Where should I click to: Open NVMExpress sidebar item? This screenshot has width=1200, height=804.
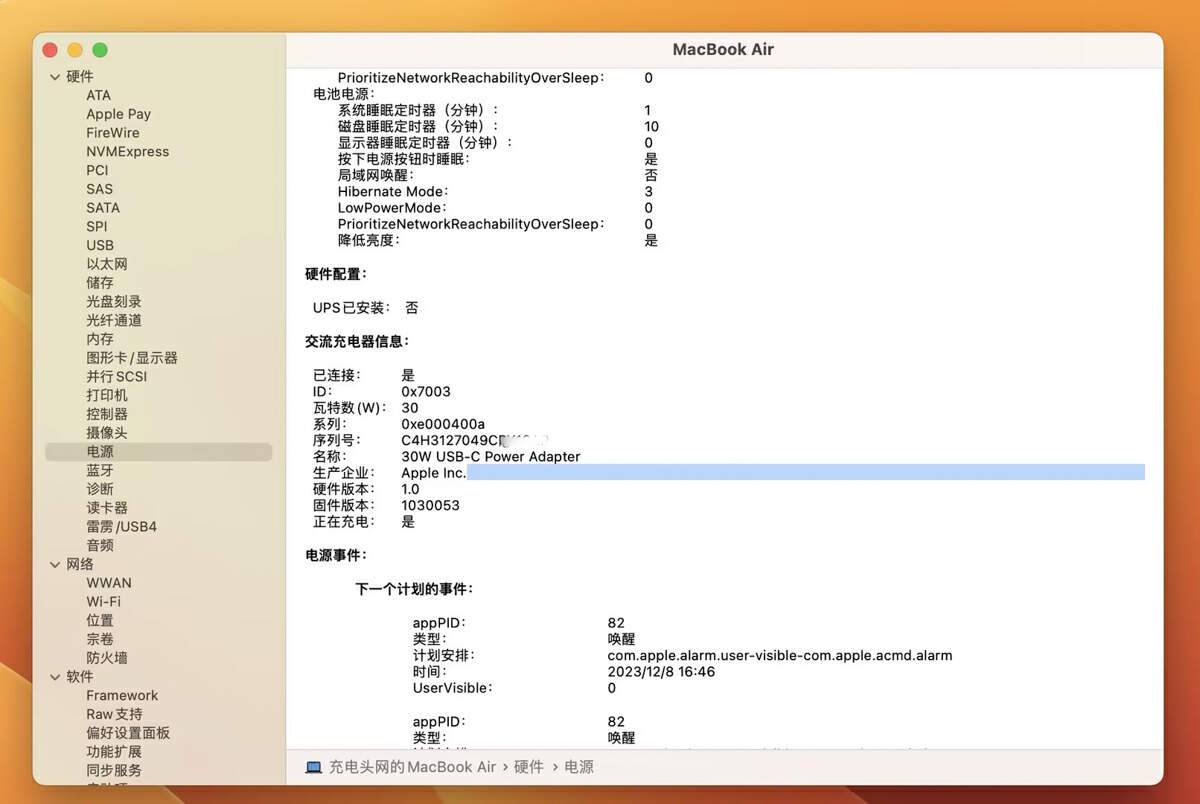(x=127, y=152)
